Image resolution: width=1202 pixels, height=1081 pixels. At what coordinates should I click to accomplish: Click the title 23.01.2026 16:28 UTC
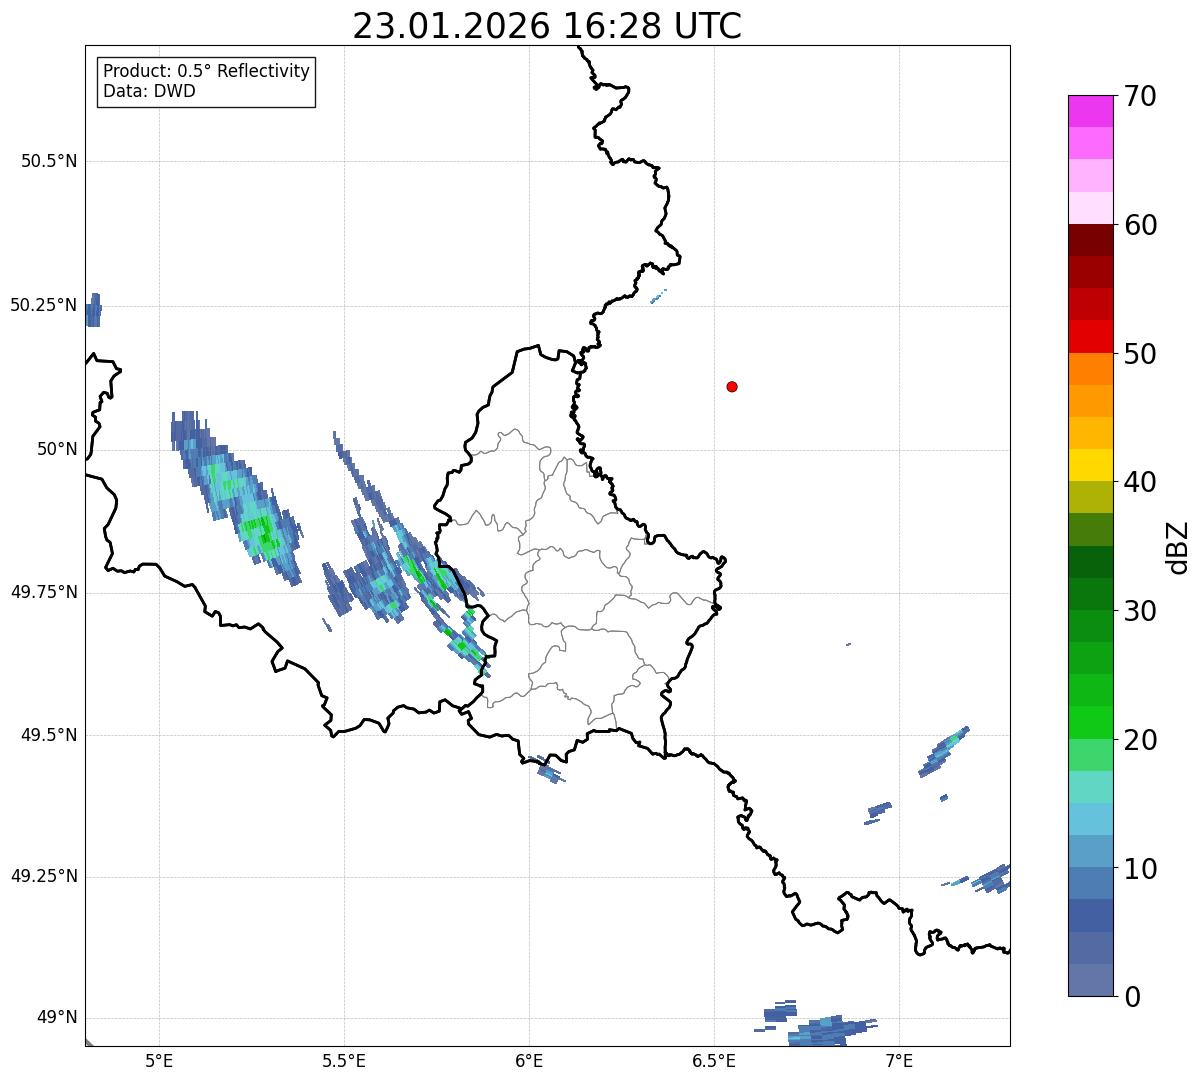pyautogui.click(x=547, y=26)
